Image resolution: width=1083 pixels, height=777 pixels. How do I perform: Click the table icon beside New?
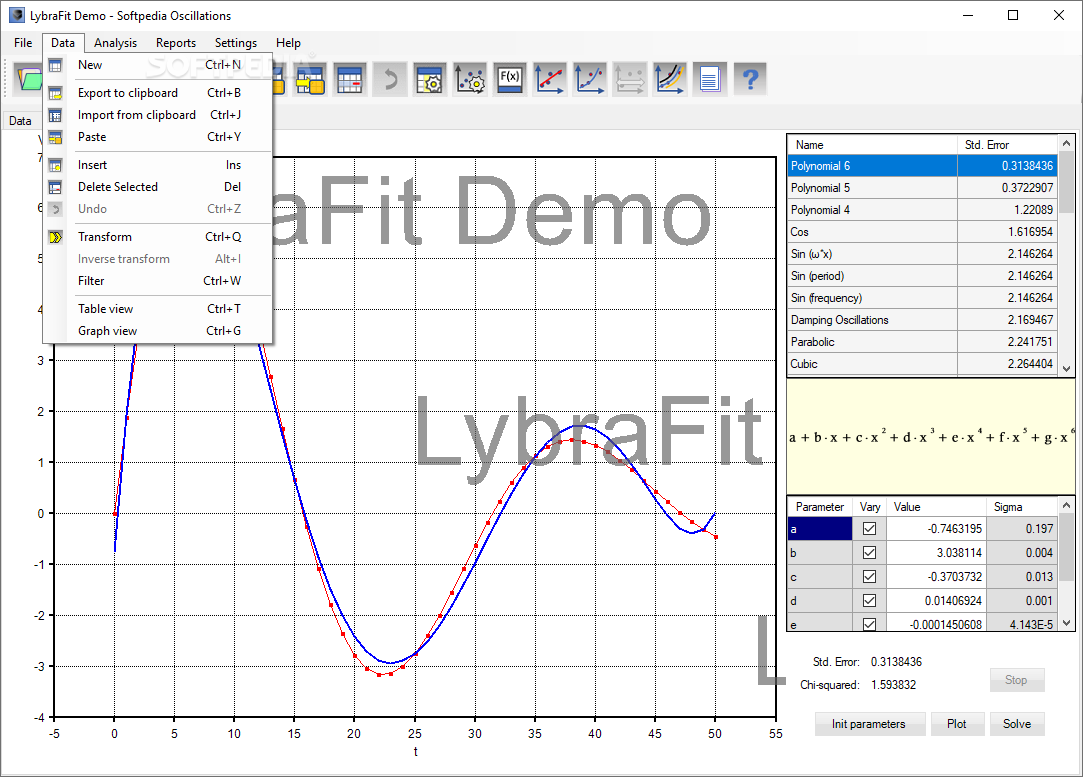[x=55, y=66]
